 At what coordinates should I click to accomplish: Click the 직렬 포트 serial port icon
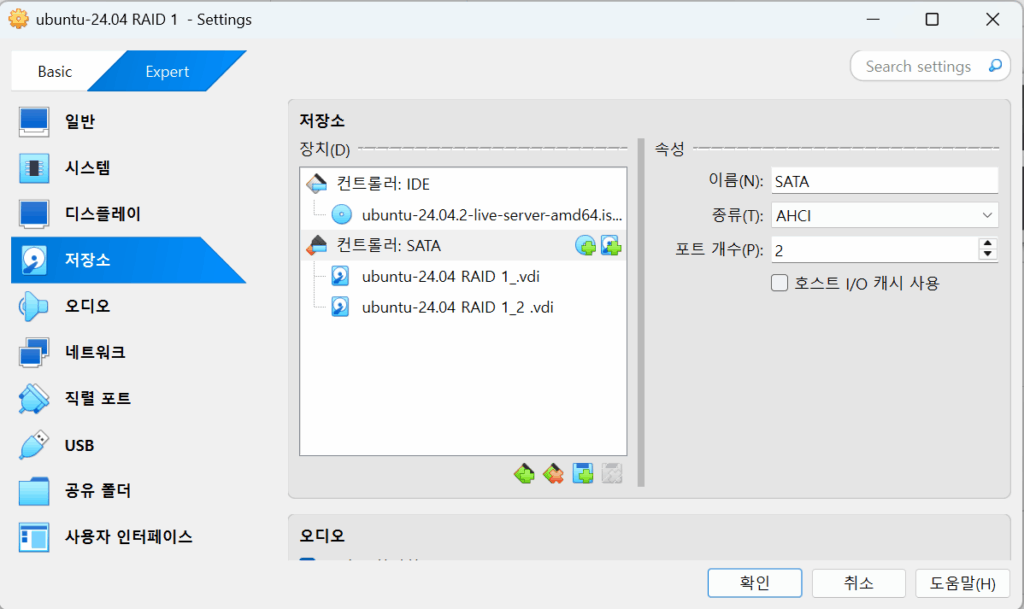coord(33,399)
